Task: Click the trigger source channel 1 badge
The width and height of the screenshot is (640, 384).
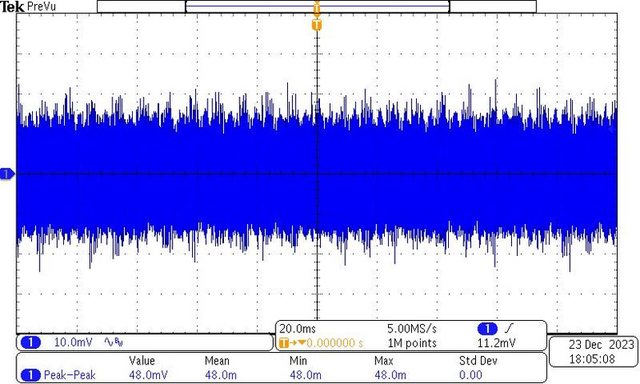Action: click(x=487, y=329)
